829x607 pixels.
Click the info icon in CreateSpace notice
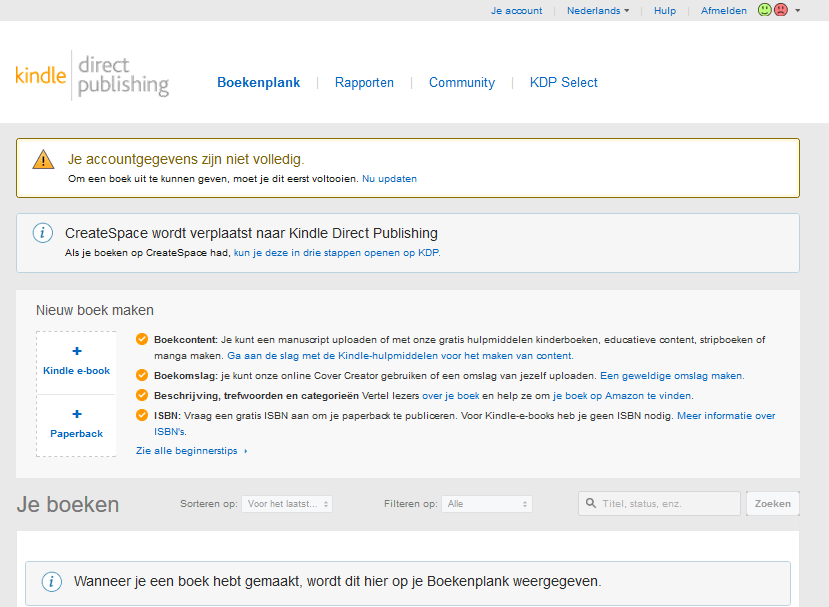(43, 233)
